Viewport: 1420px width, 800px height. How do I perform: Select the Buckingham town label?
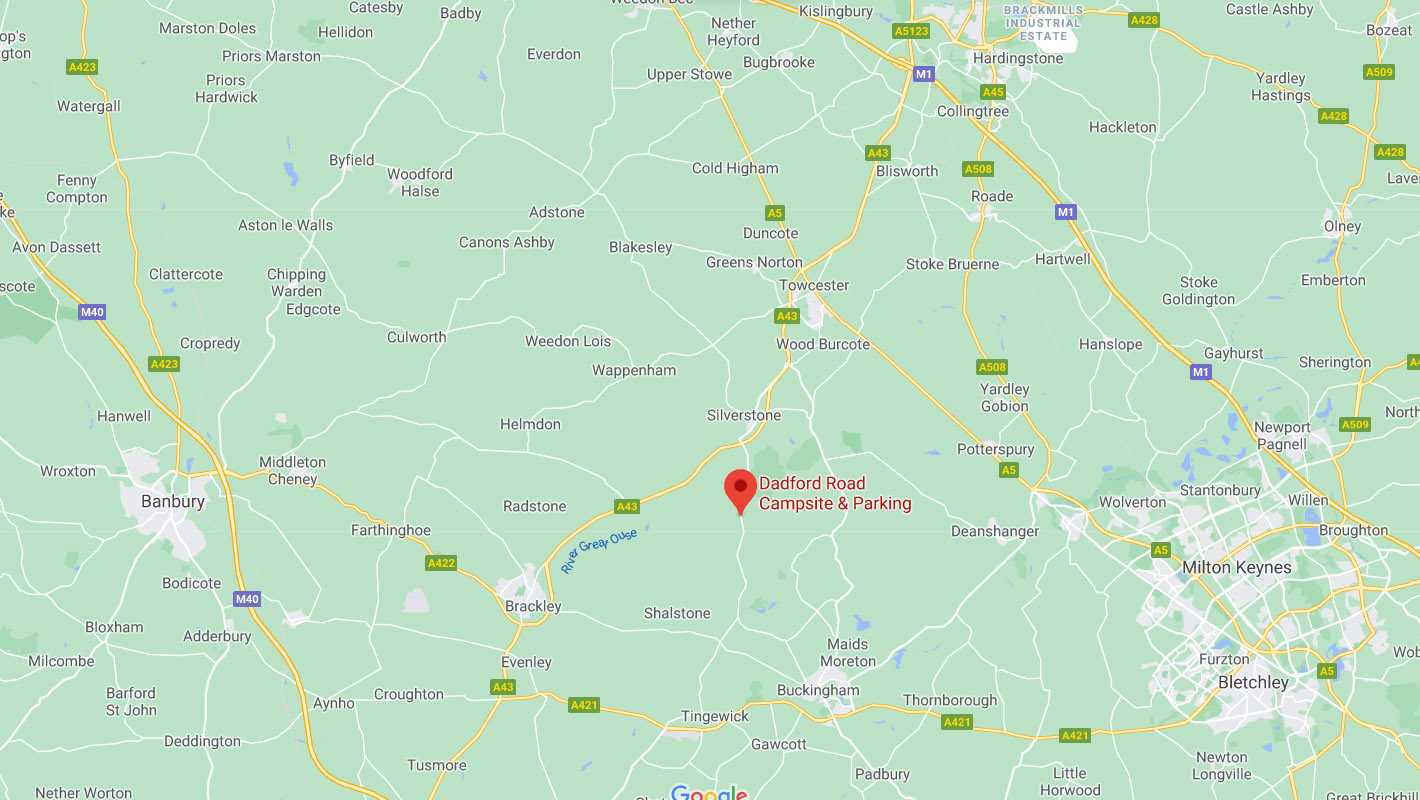[x=818, y=690]
